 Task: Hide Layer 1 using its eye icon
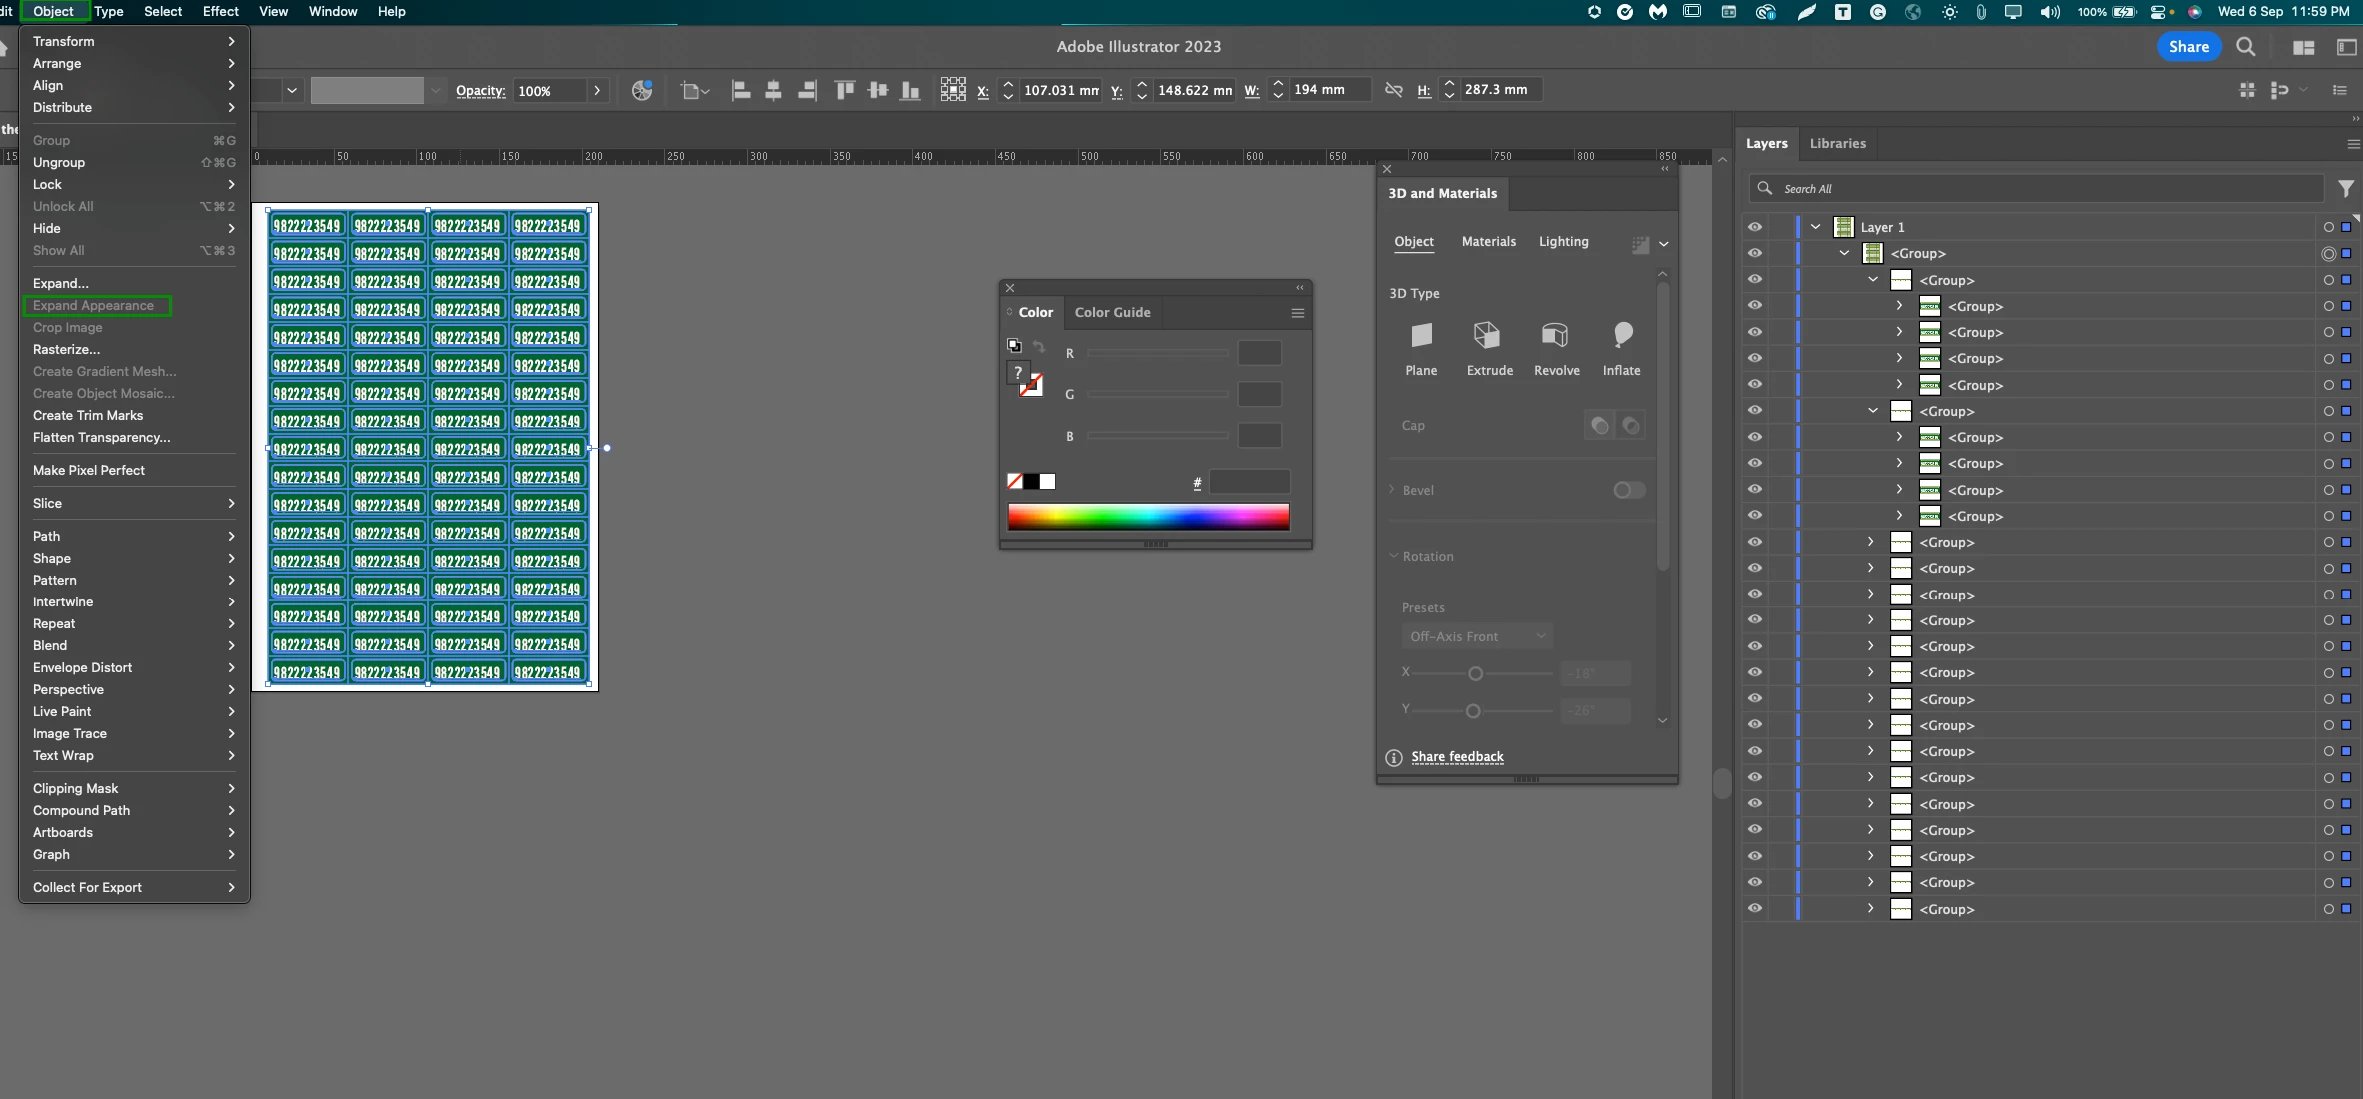point(1755,227)
